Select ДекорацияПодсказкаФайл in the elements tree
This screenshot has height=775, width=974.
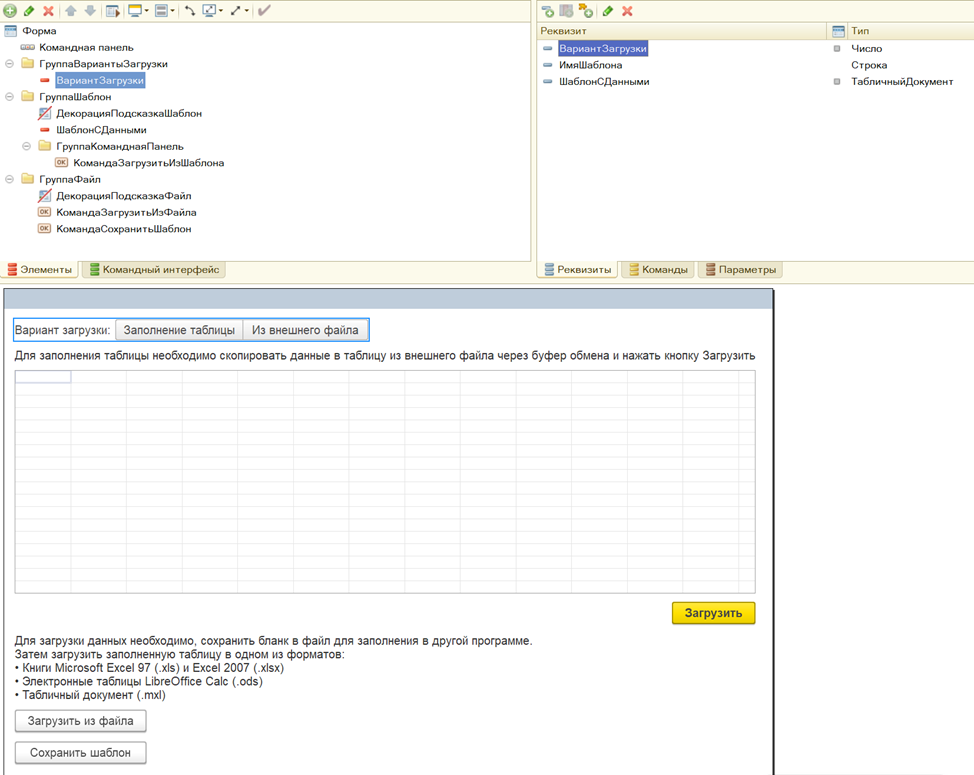click(x=124, y=196)
